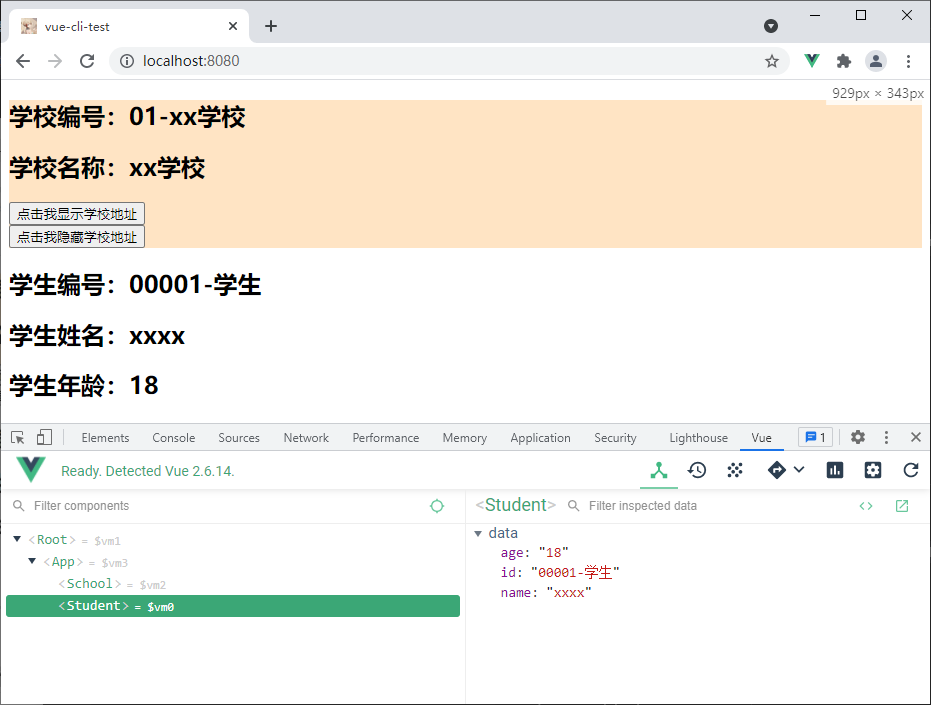
Task: Toggle the device toolbar icon
Action: pos(44,438)
